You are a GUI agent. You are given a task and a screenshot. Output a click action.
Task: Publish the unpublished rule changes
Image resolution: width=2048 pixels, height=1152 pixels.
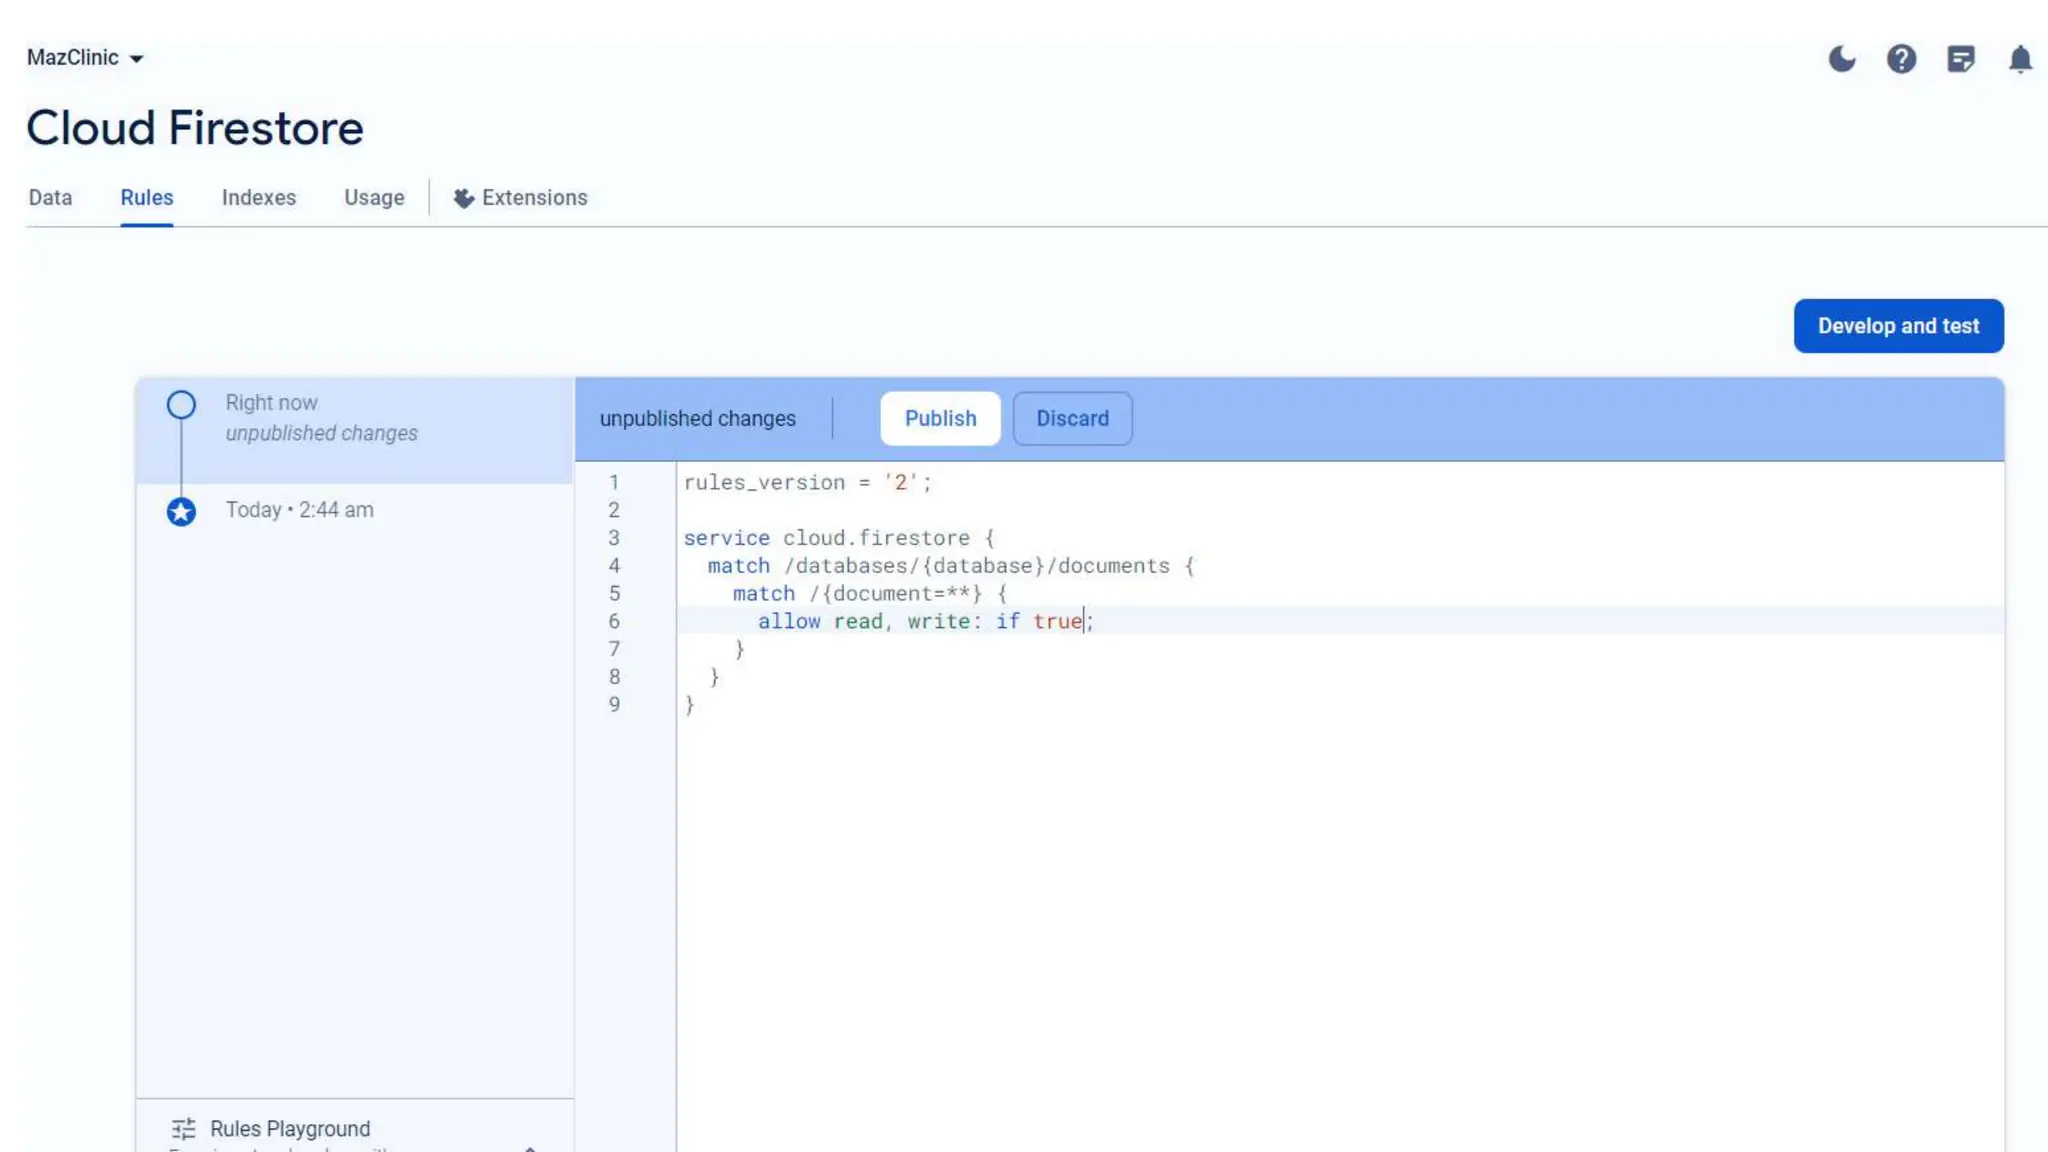tap(940, 419)
